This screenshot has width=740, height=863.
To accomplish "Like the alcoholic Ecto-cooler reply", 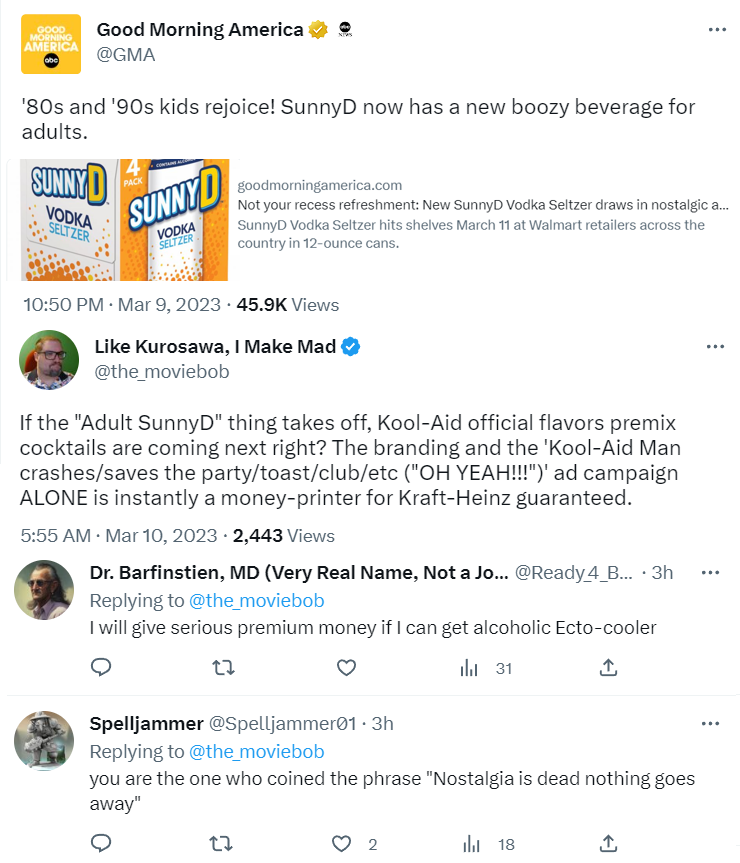I will [x=346, y=667].
